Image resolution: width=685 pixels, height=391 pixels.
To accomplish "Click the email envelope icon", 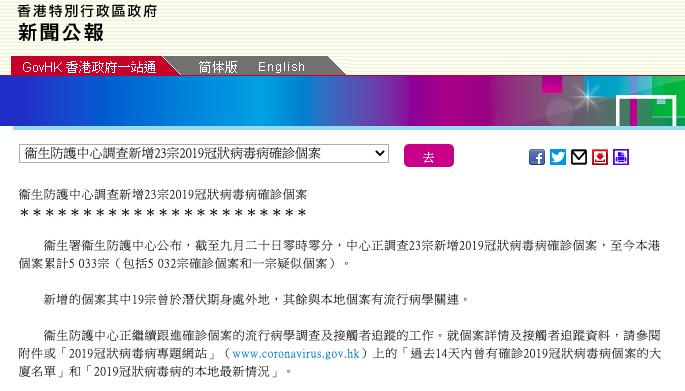I will coord(579,157).
